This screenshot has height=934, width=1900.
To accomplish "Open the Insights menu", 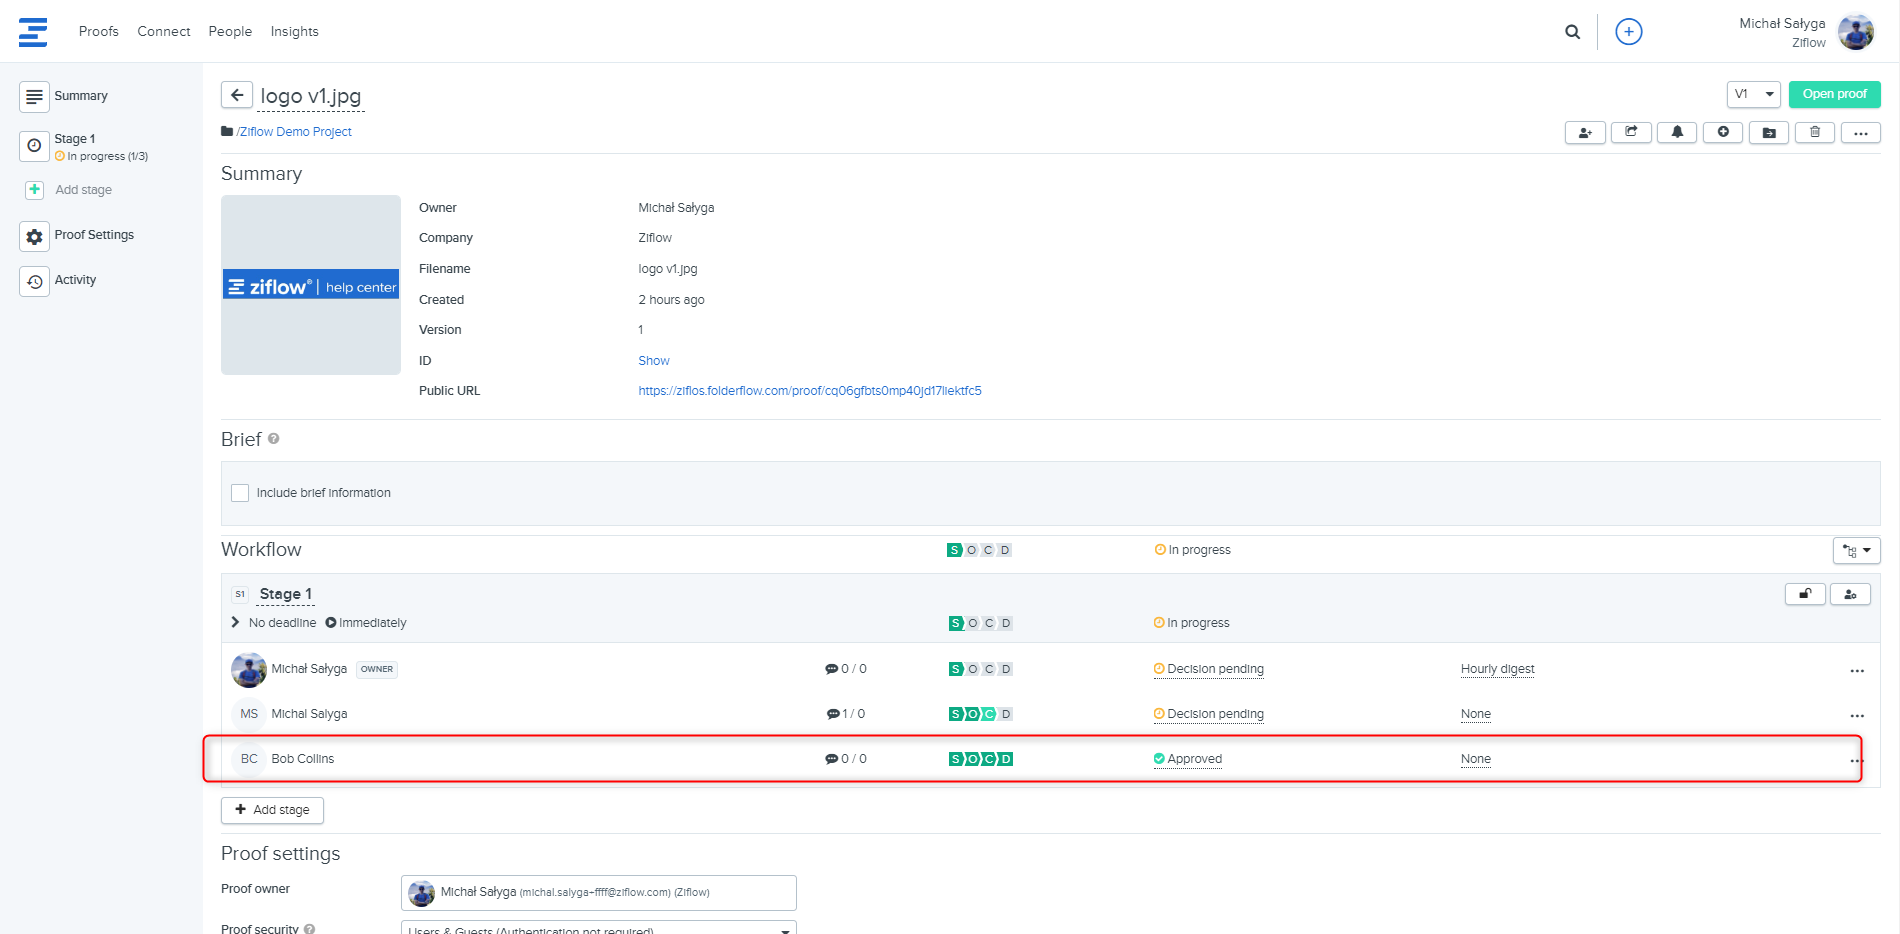I will click(x=295, y=32).
